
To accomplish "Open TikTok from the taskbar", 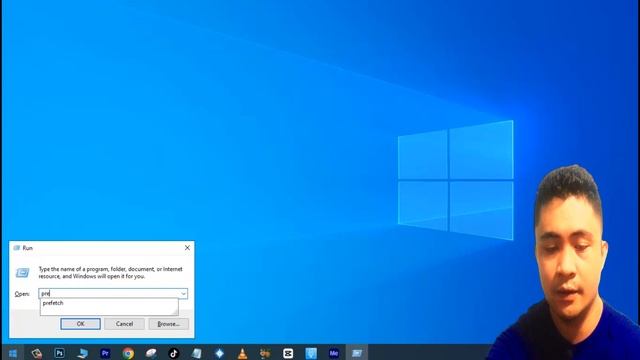I will click(173, 353).
